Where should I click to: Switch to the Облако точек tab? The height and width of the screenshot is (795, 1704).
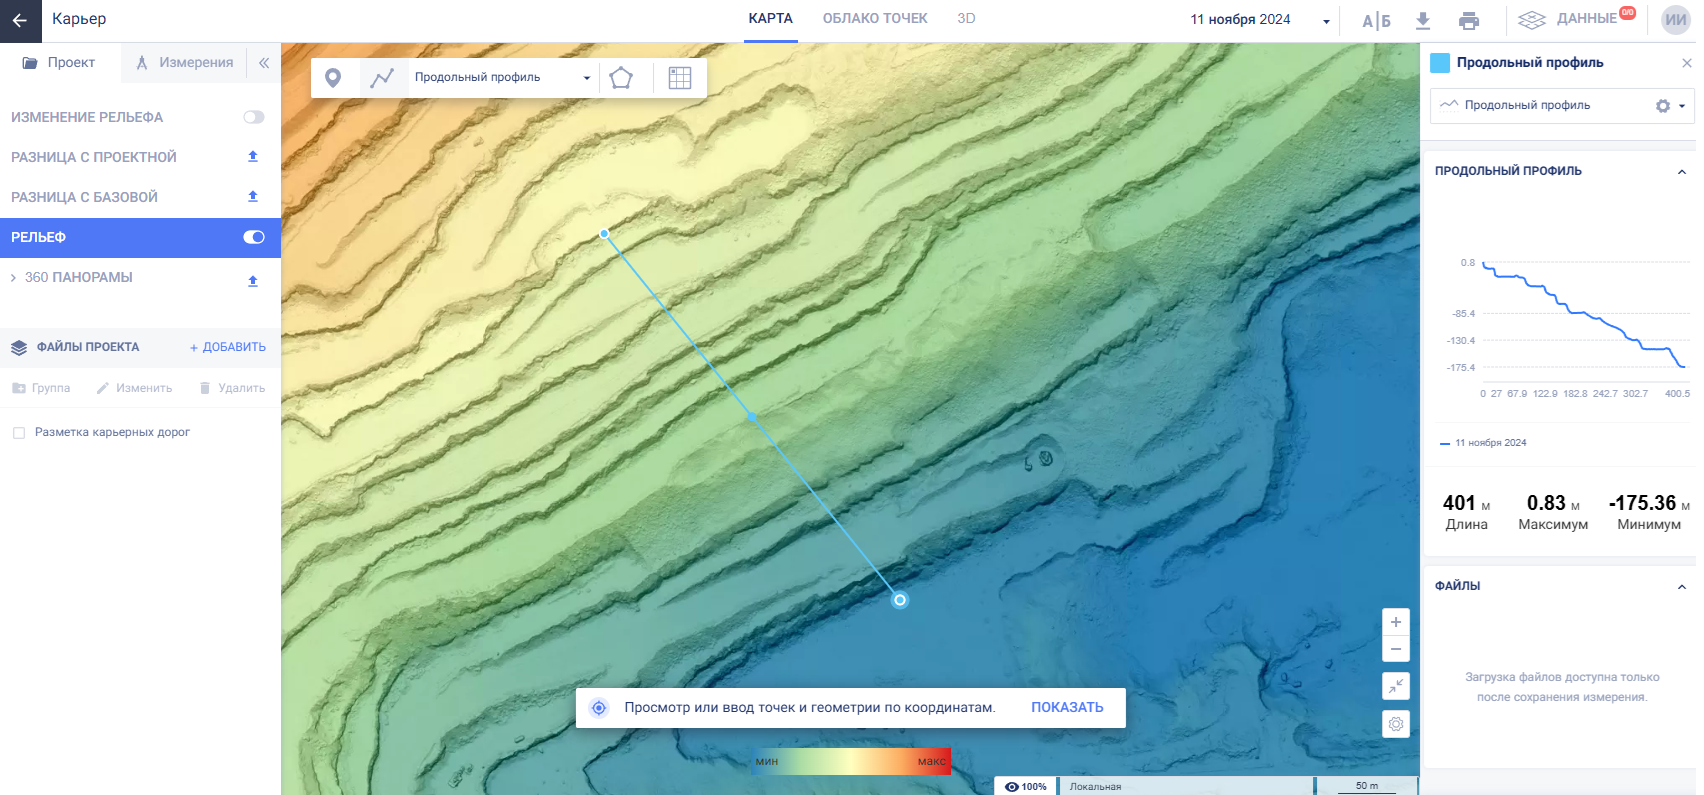(874, 19)
